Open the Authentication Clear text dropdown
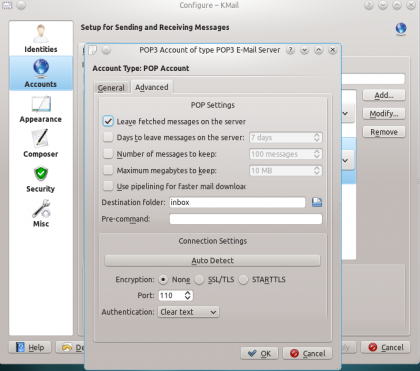Screen dimensions: 420x371 [x=188, y=312]
